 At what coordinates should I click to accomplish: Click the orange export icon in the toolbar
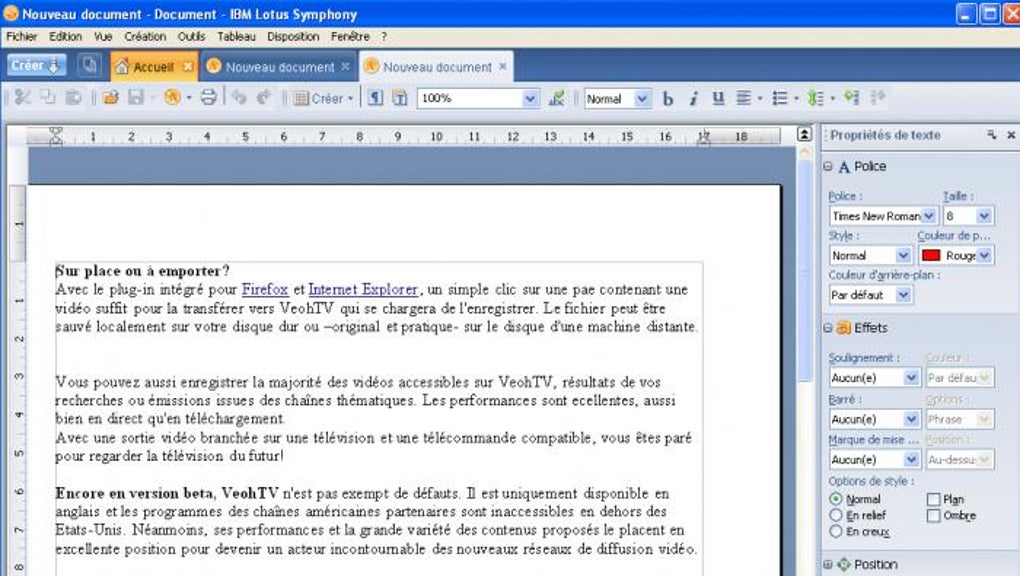click(x=172, y=98)
